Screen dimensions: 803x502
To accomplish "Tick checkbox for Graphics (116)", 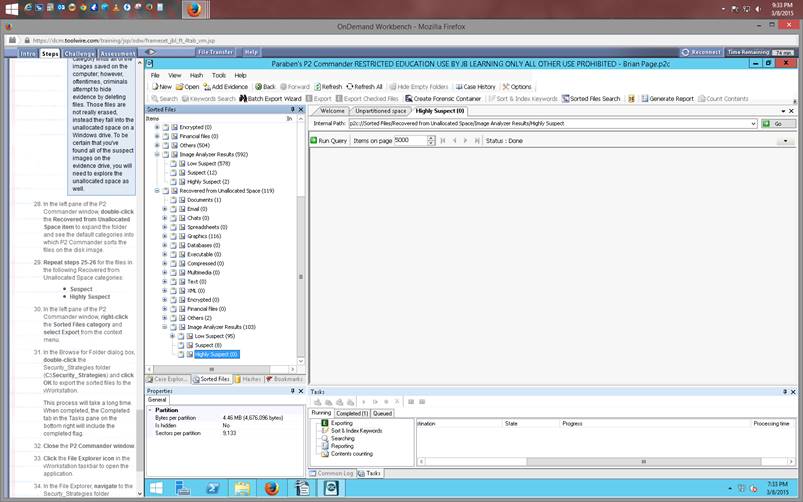I will pyautogui.click(x=174, y=236).
